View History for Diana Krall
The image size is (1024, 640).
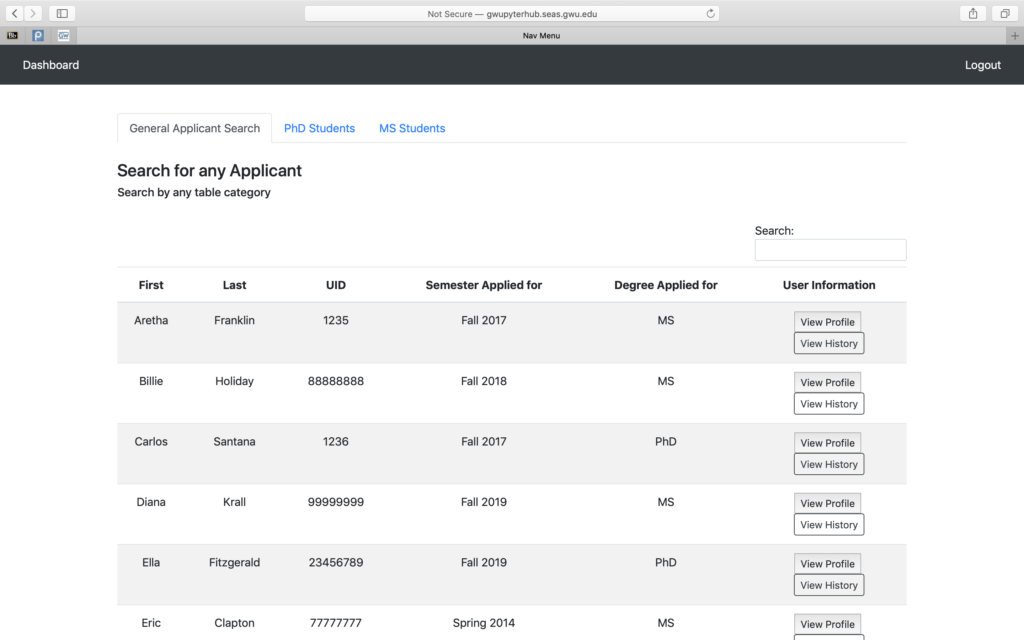coord(828,525)
